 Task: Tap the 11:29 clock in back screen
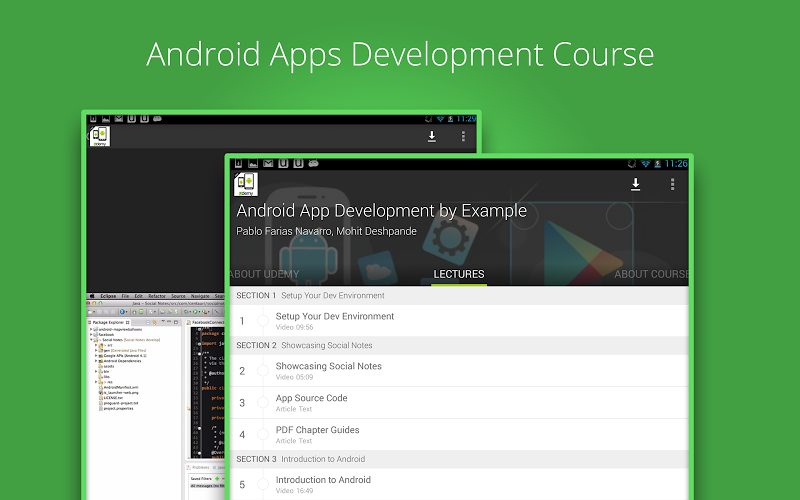tap(466, 119)
